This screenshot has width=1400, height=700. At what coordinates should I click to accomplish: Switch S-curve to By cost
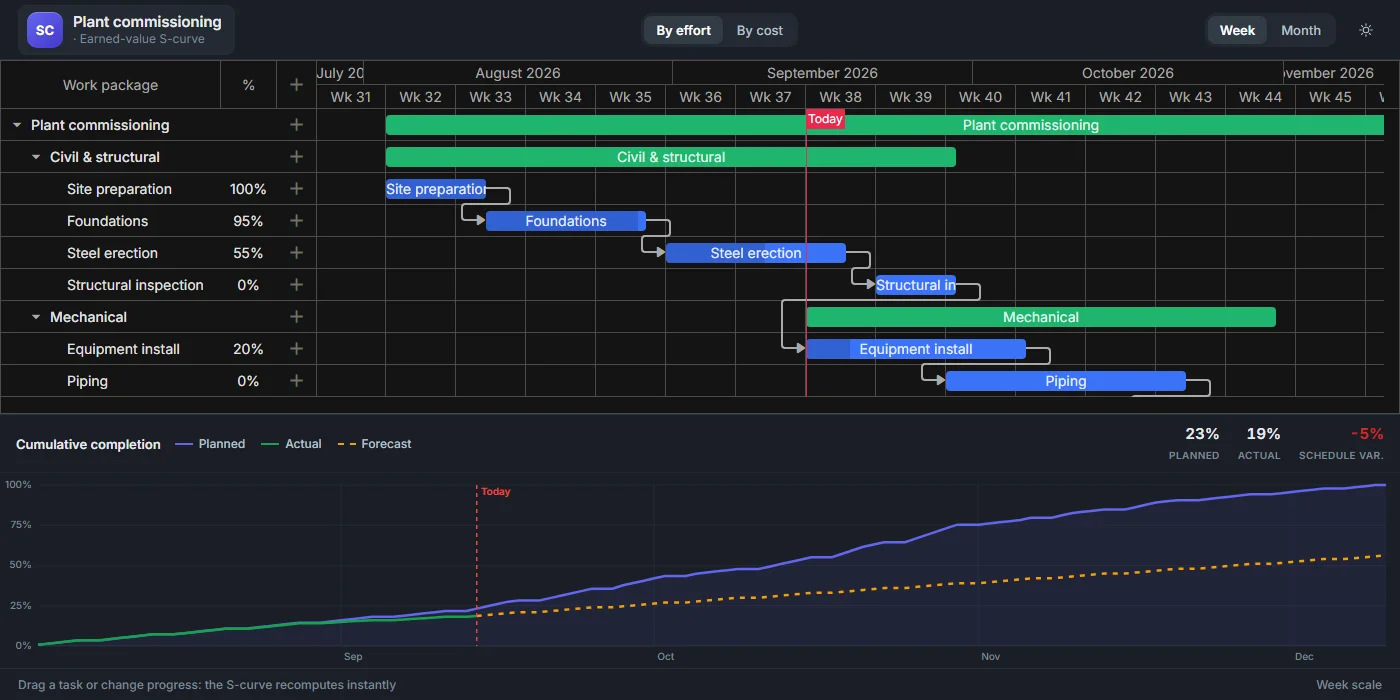760,30
